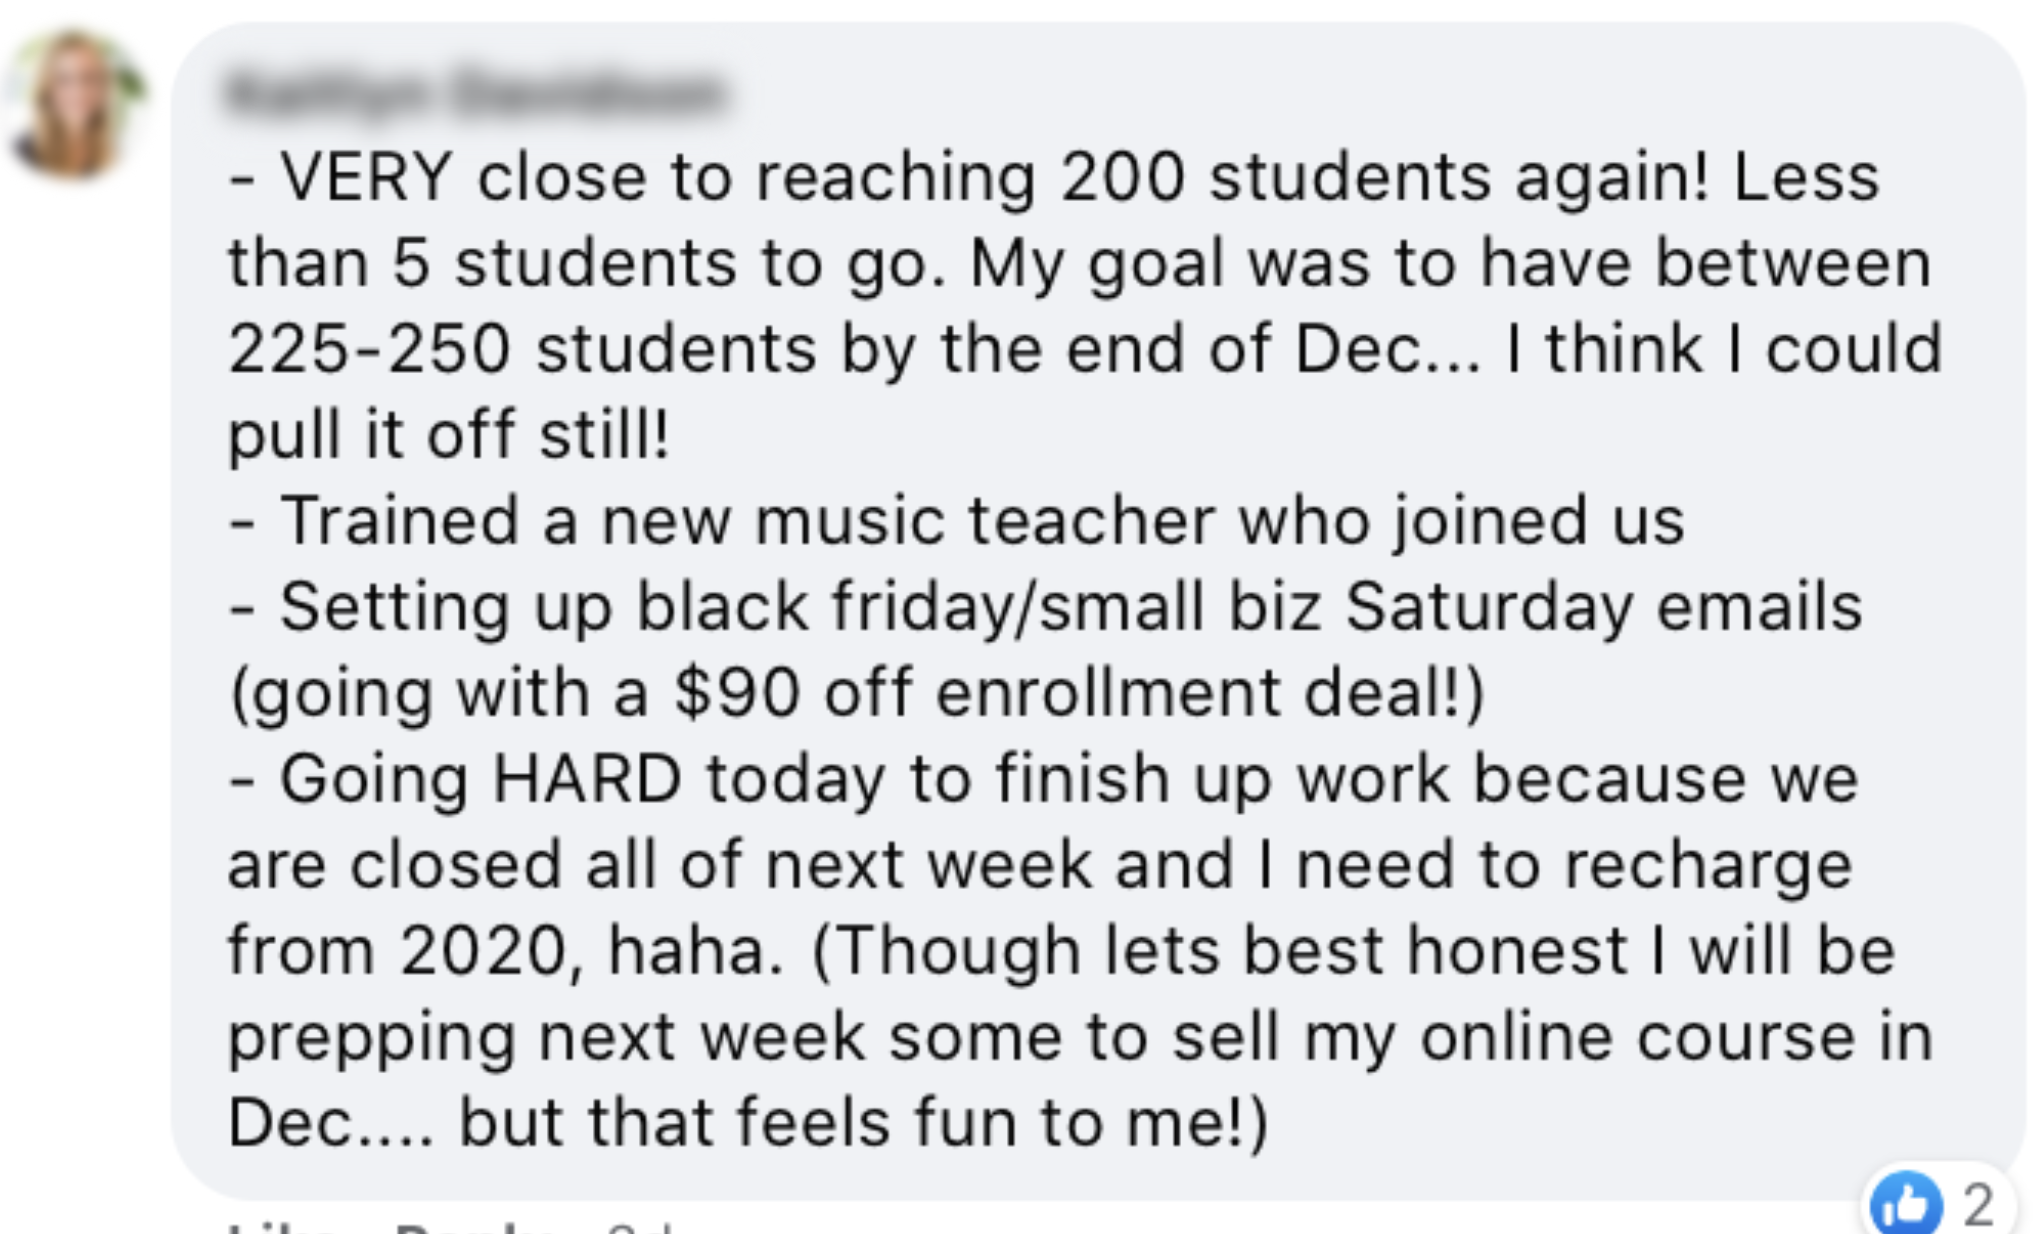Screen dimensions: 2042x1234
Task: Click the blue thumbs-up reaction icon
Action: (1906, 1204)
